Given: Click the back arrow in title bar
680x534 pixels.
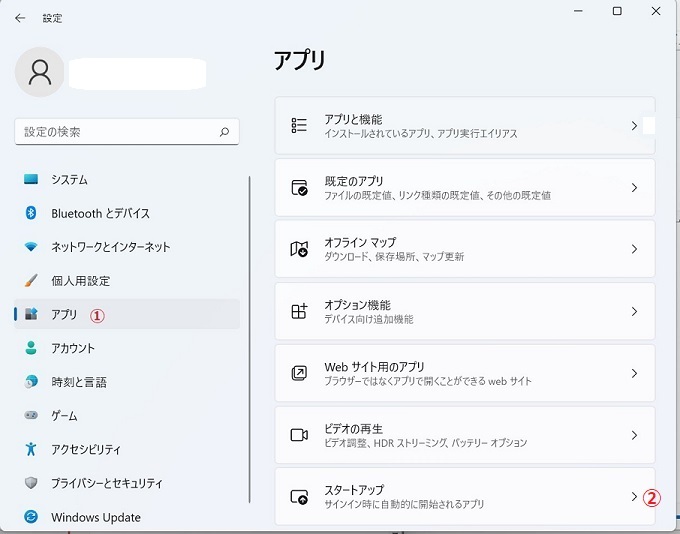Looking at the screenshot, I should (20, 18).
